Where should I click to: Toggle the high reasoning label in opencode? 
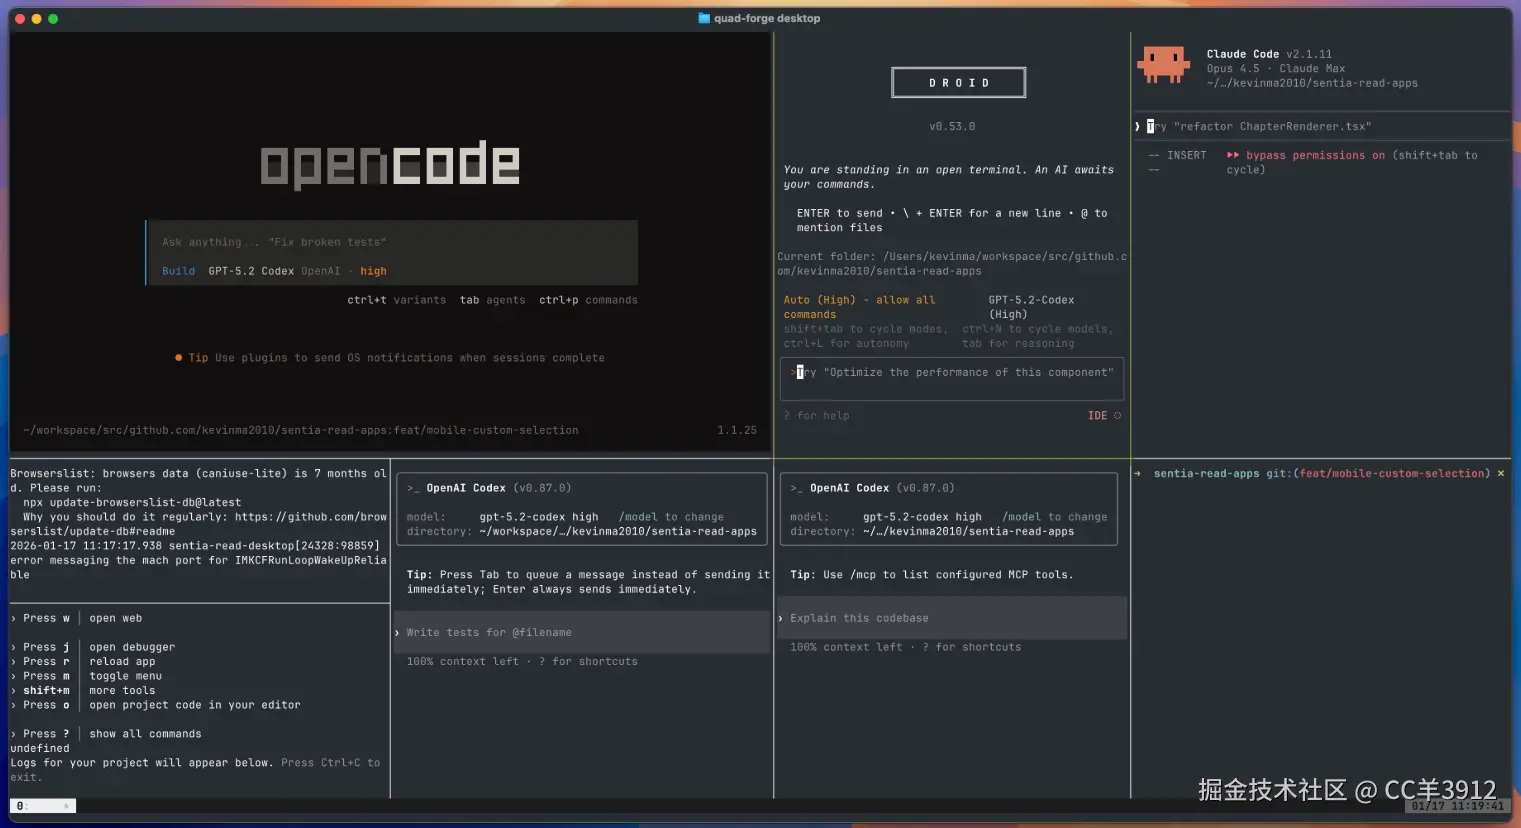tap(372, 270)
